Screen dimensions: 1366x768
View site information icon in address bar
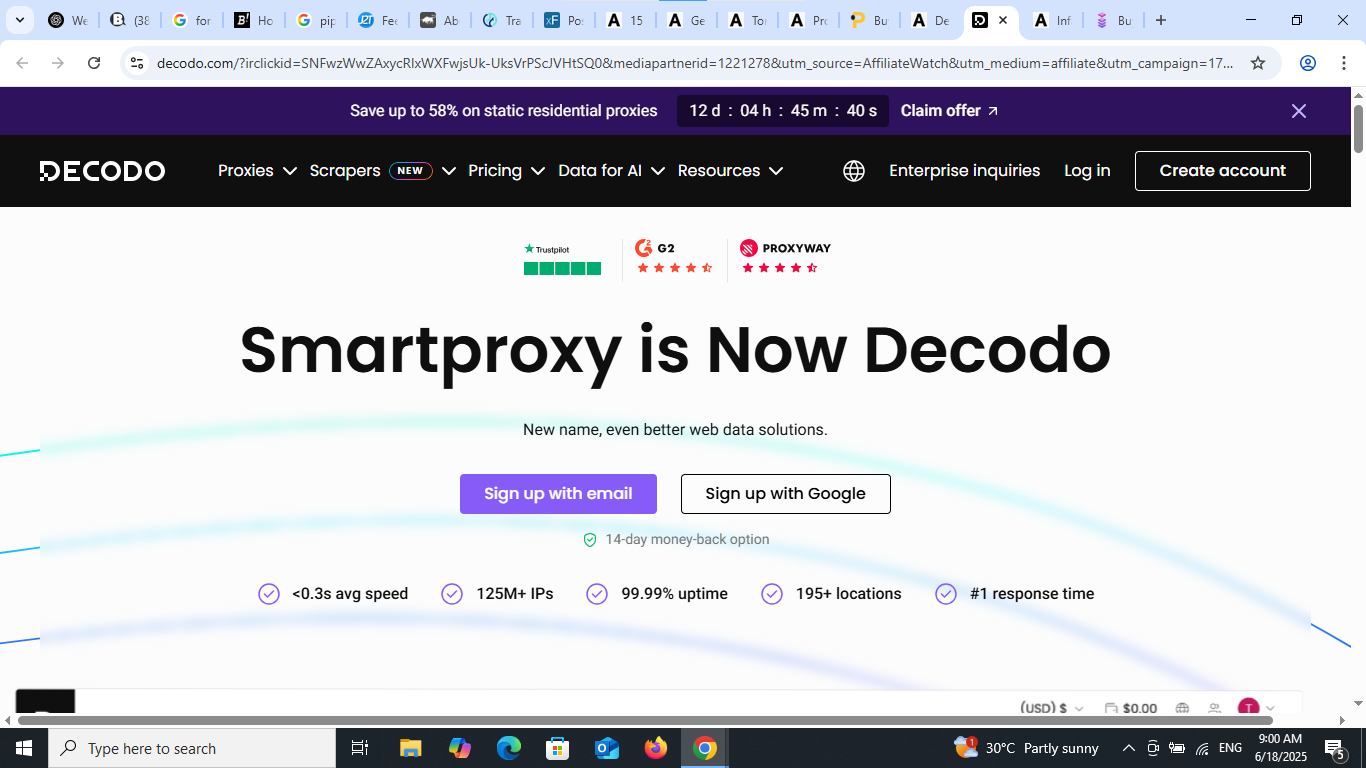137,63
